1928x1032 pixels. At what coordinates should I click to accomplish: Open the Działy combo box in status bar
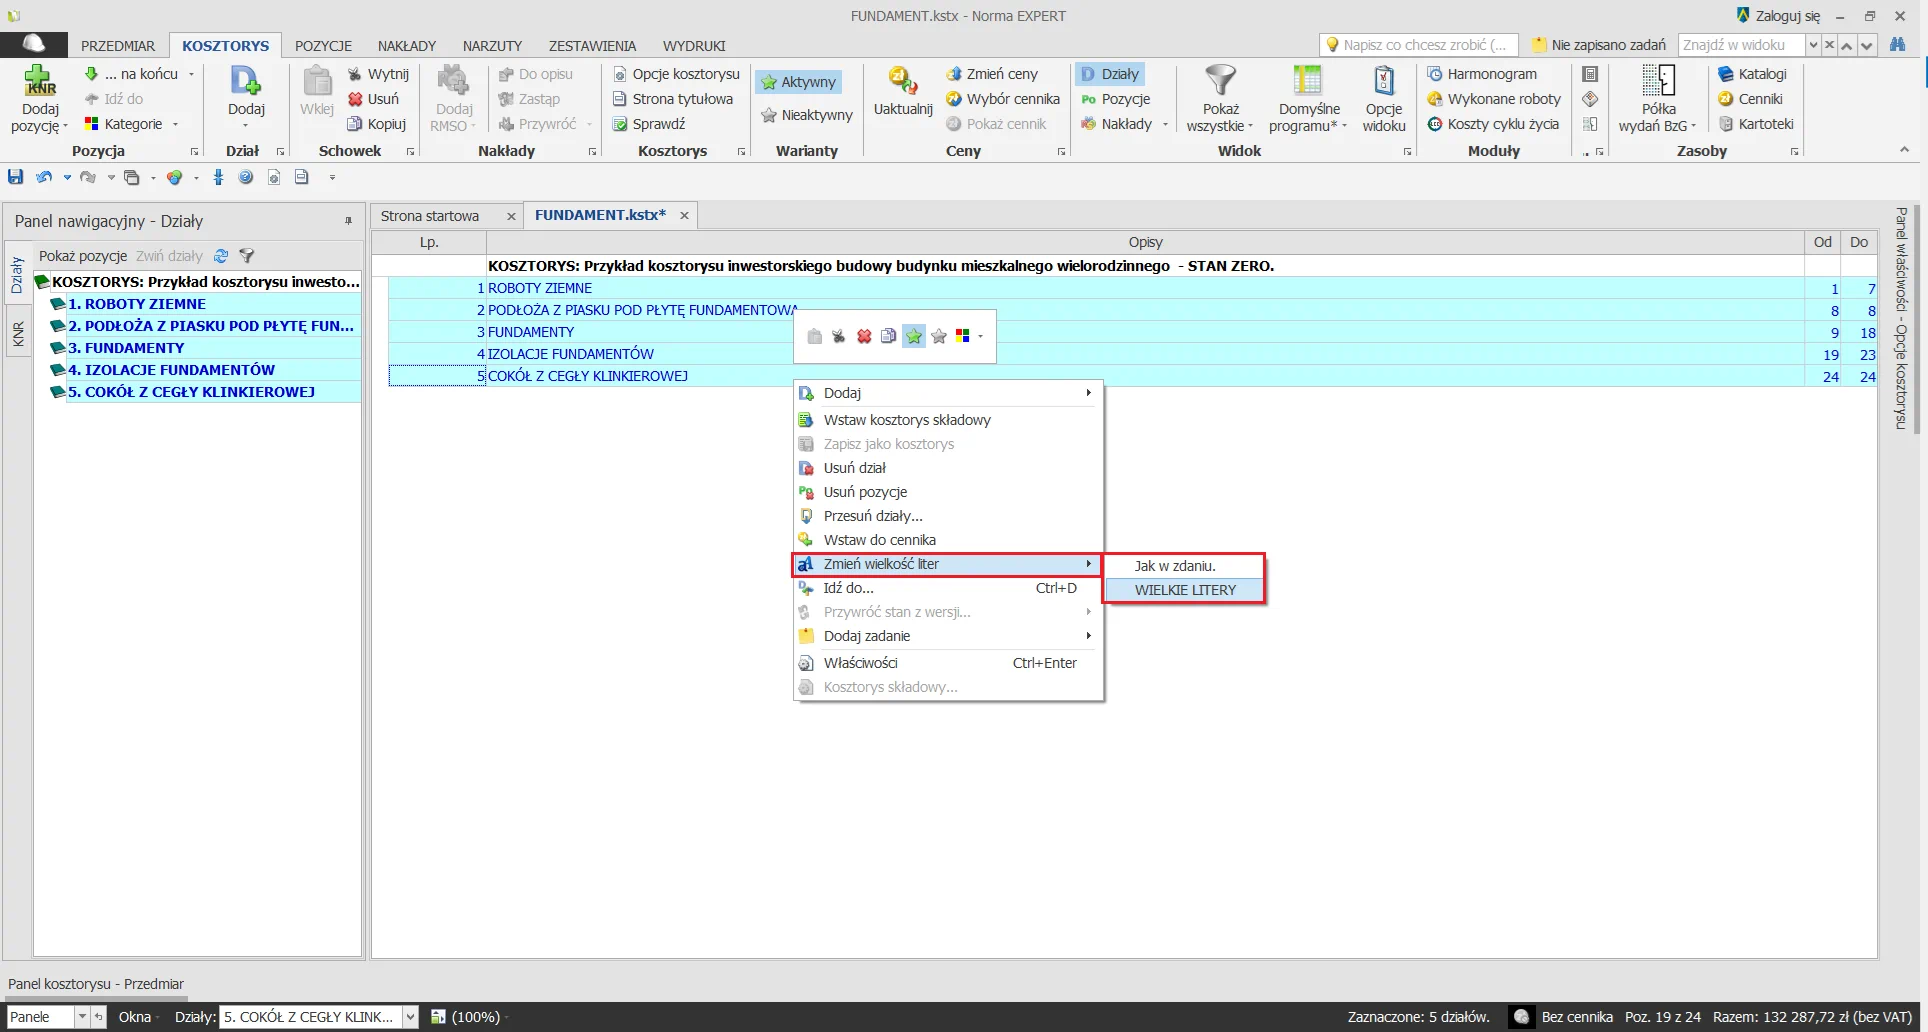pyautogui.click(x=409, y=1017)
